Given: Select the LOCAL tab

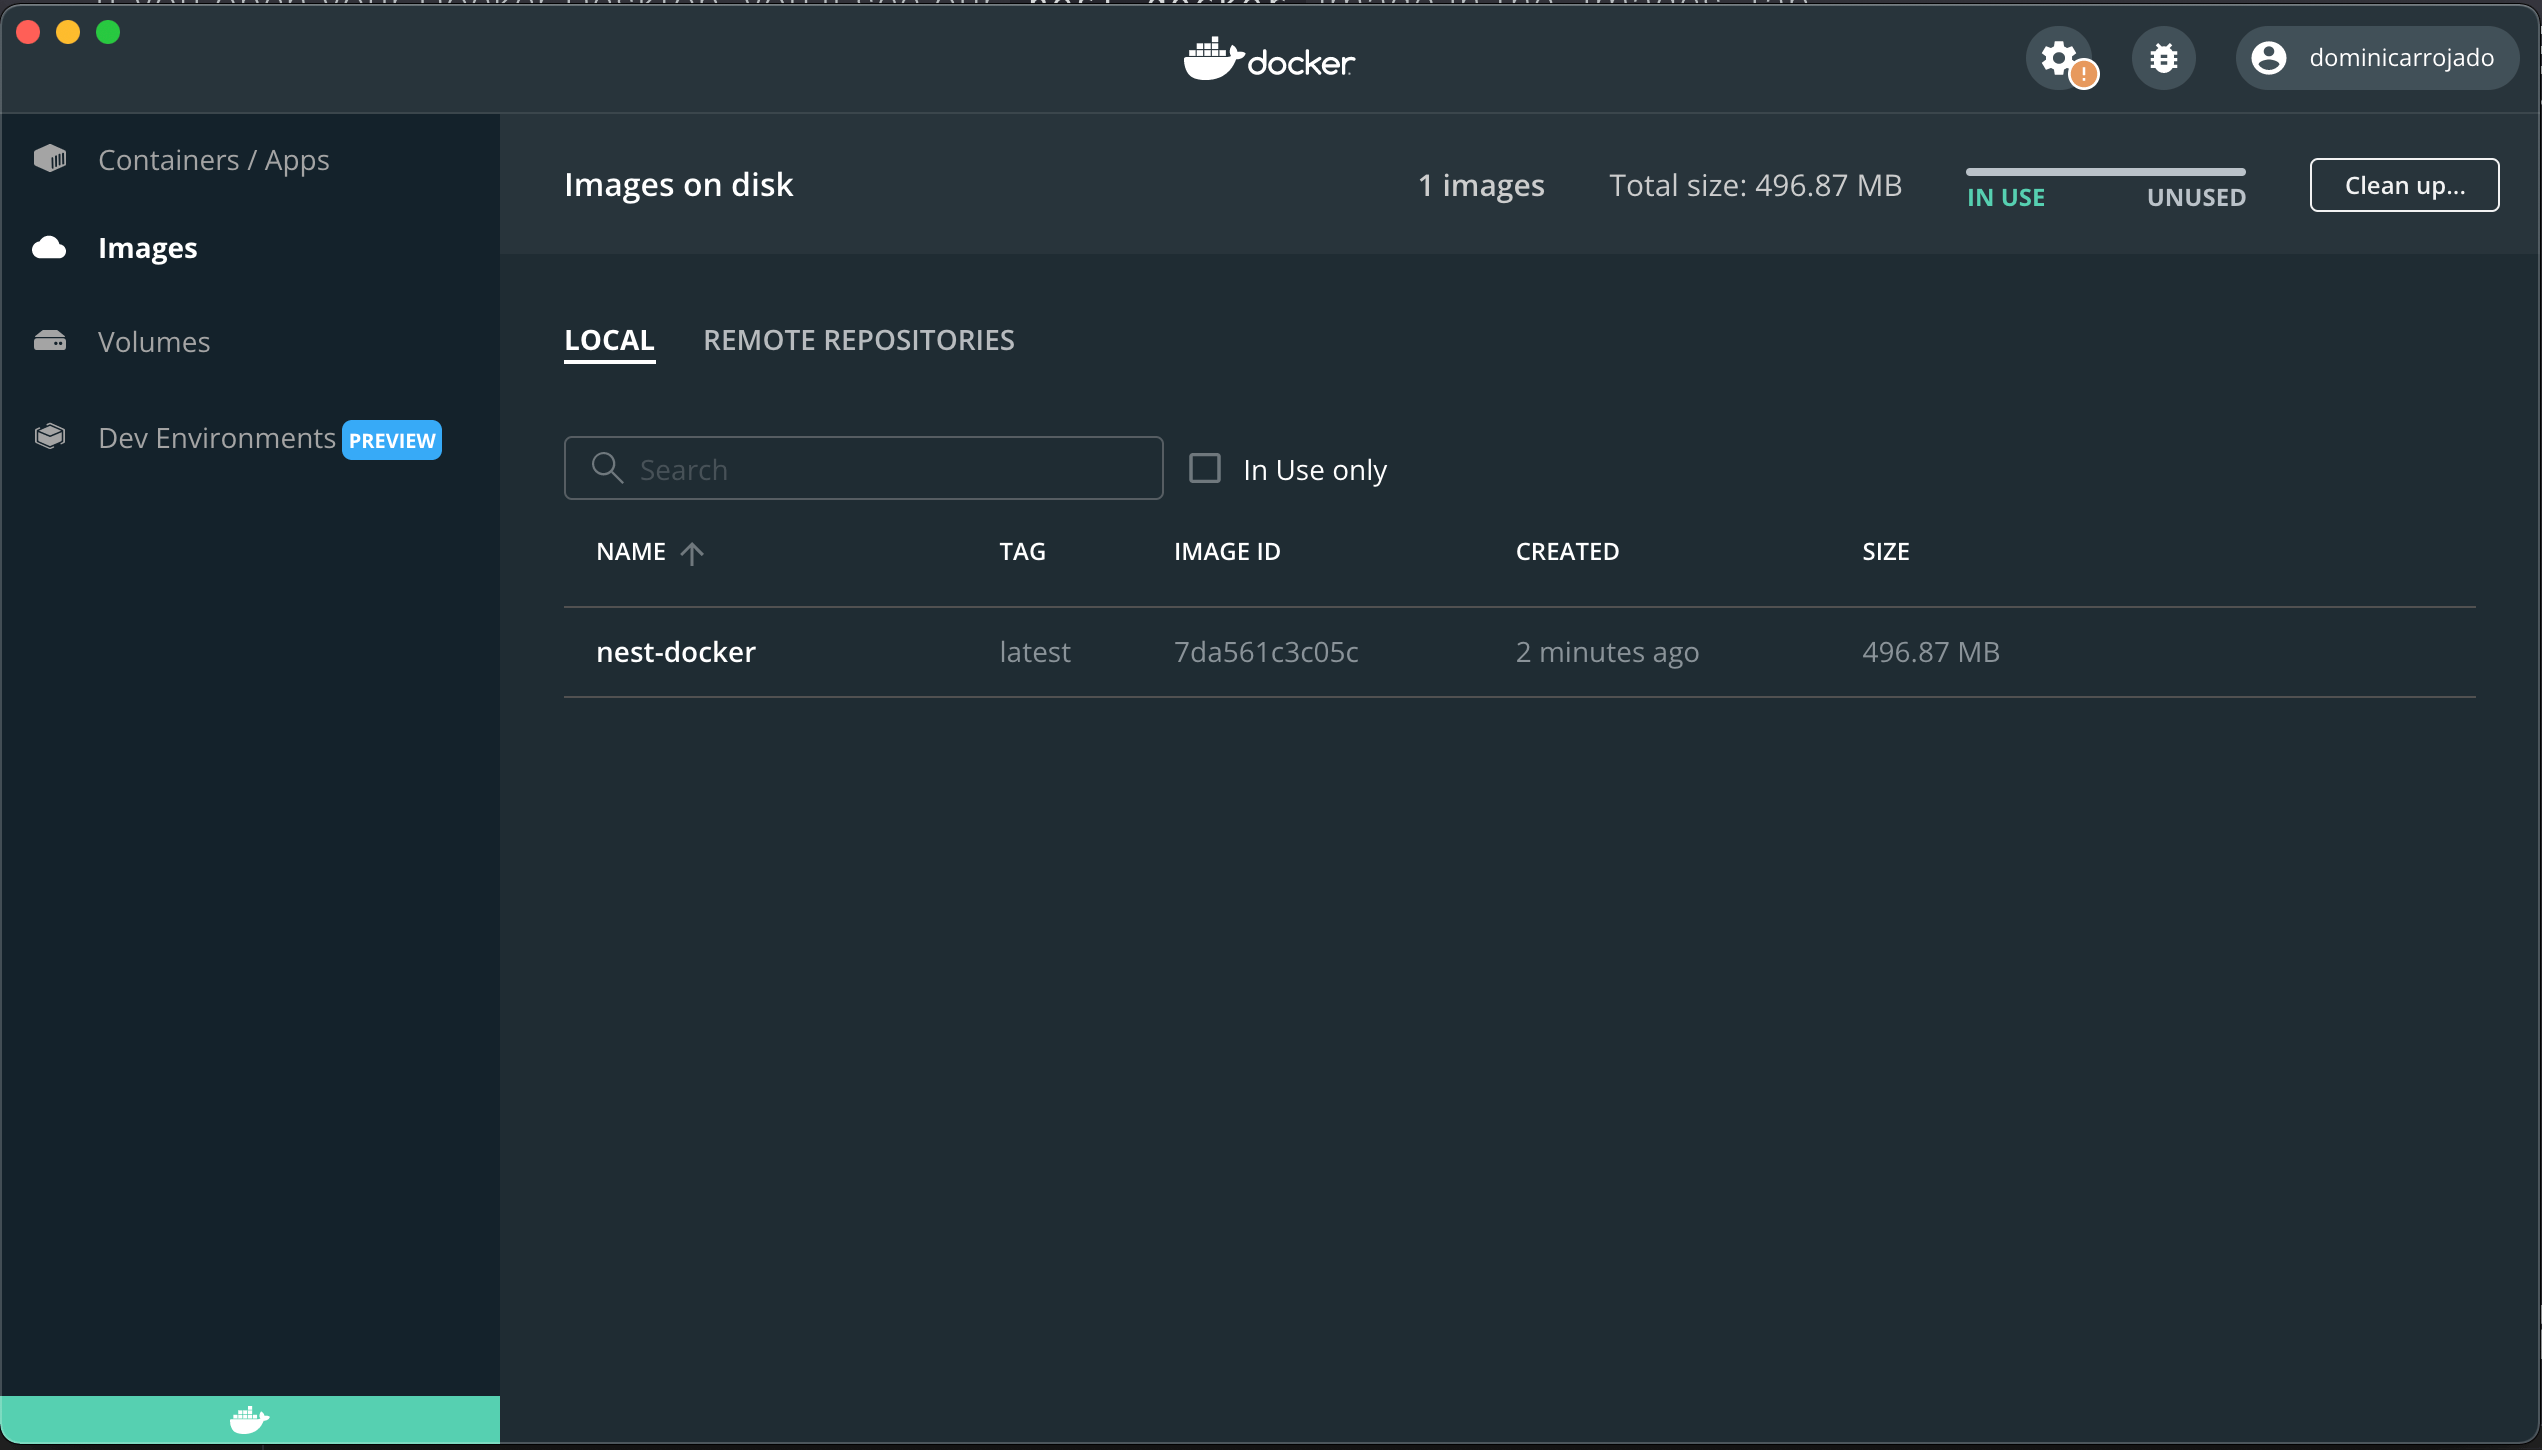Looking at the screenshot, I should tap(608, 339).
